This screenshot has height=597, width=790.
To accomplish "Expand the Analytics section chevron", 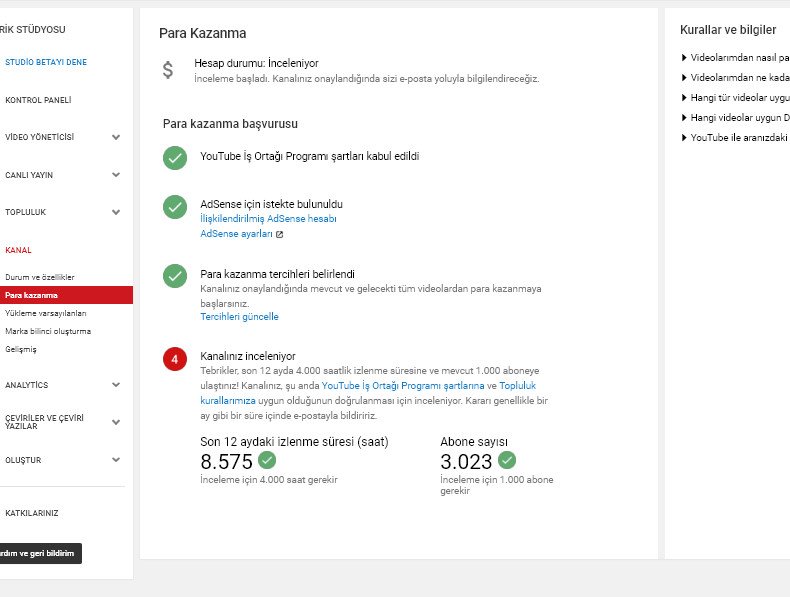I will point(116,385).
